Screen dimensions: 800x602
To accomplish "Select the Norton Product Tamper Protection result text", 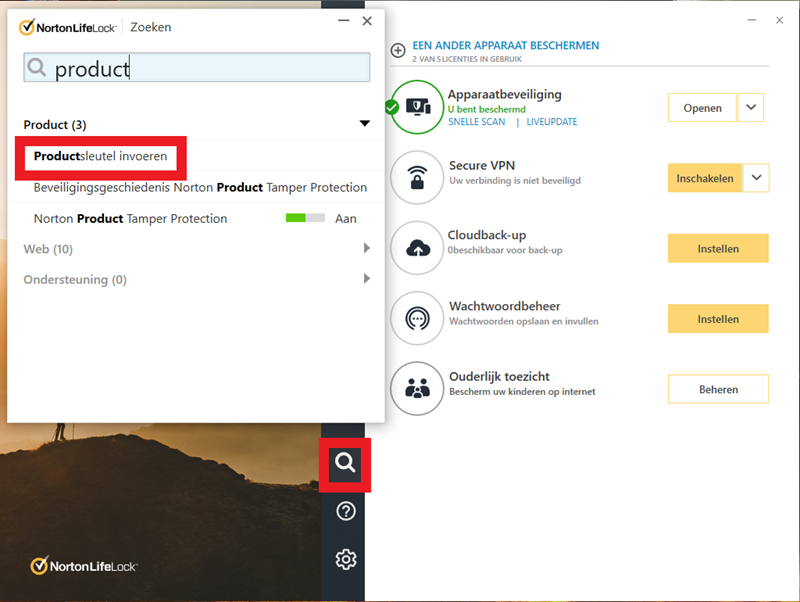I will point(130,218).
